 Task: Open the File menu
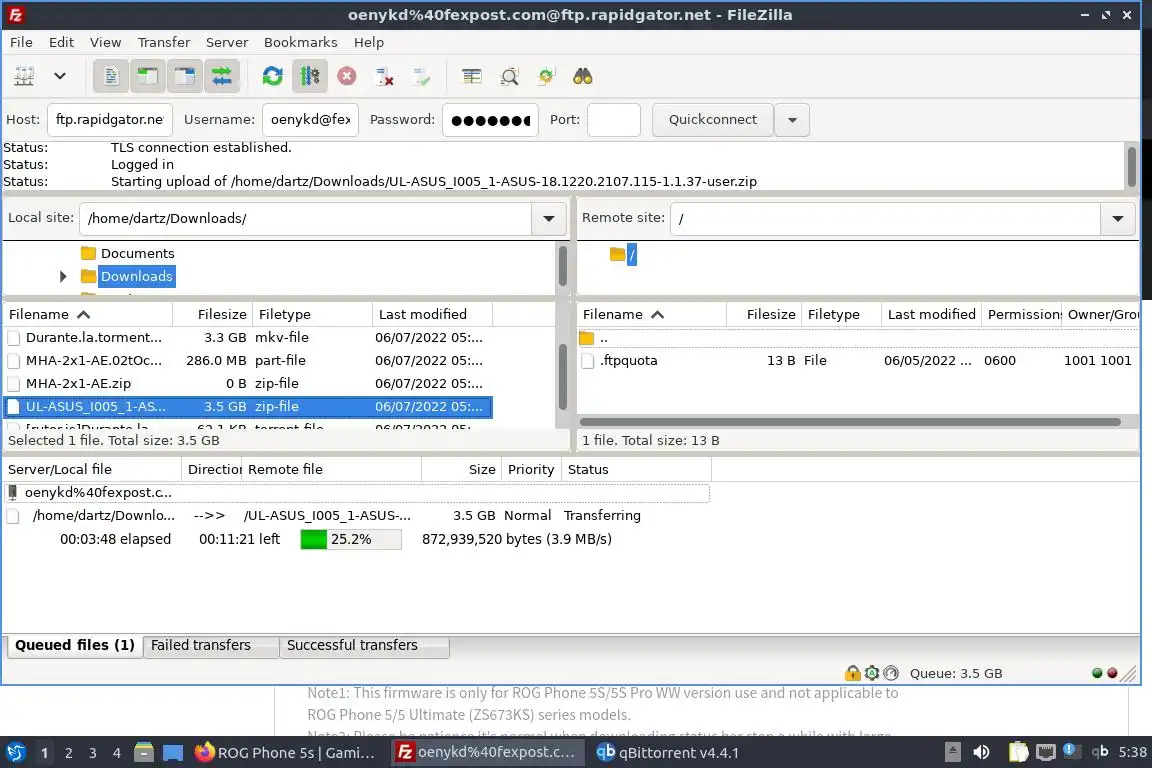point(21,42)
